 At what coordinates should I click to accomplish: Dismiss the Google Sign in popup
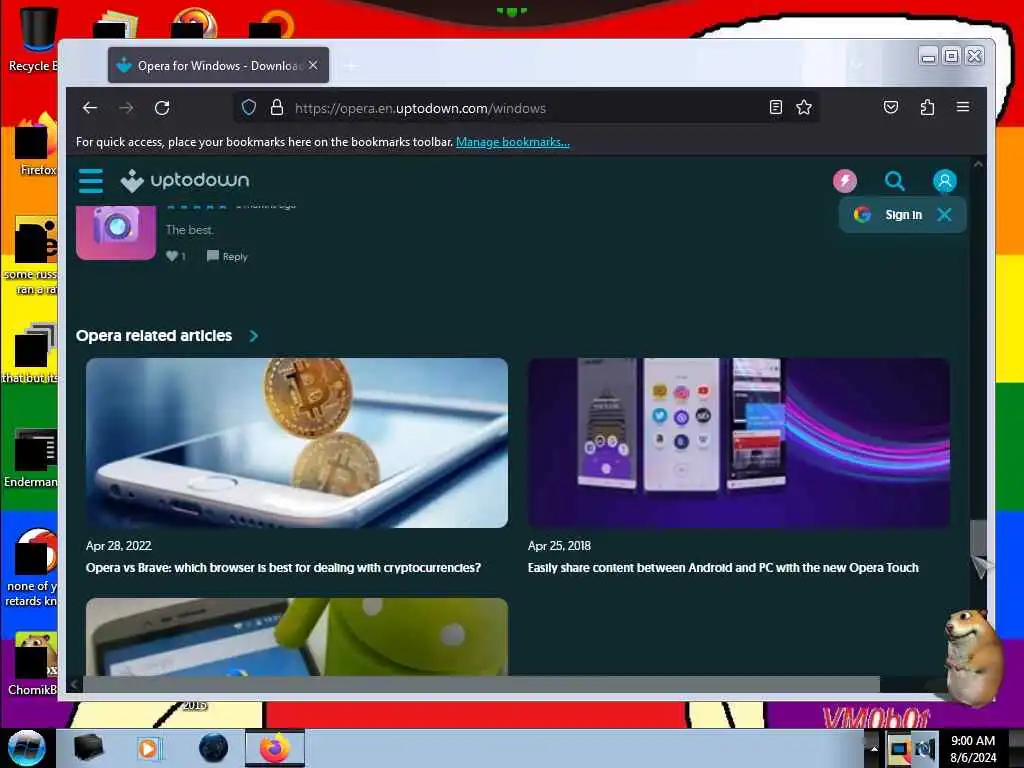coord(944,215)
